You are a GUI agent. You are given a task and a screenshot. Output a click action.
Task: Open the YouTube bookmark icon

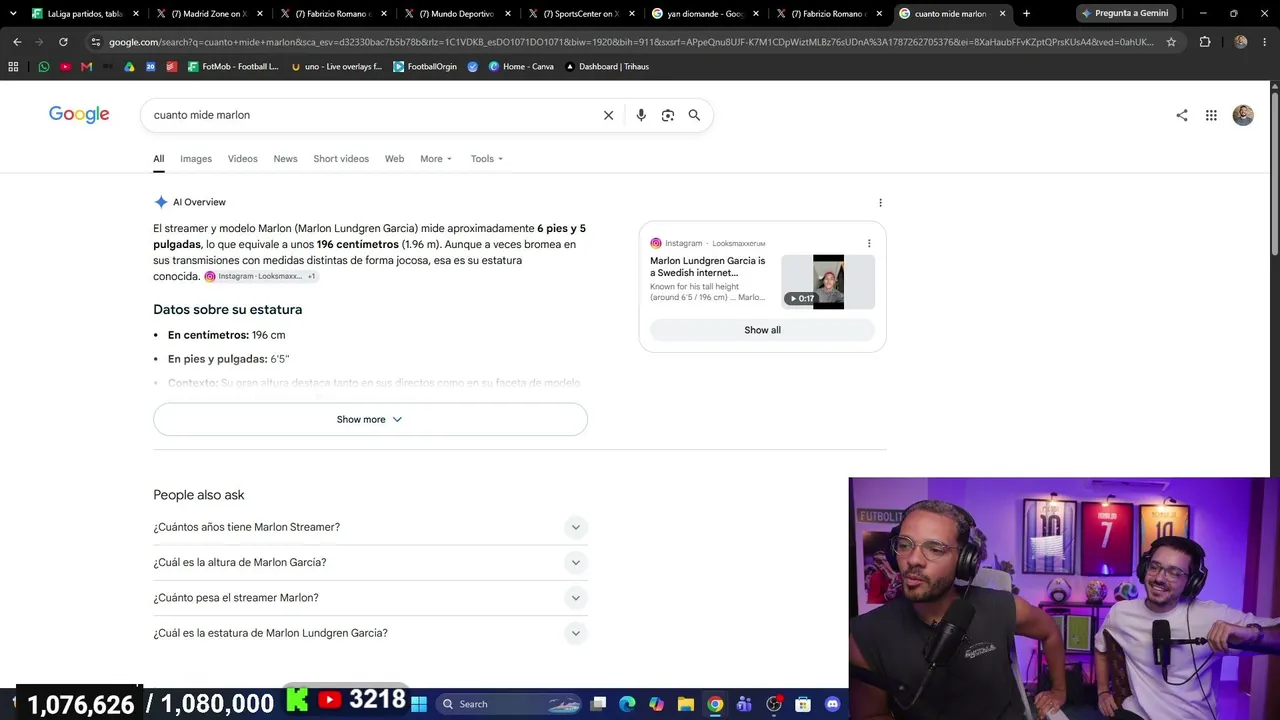click(x=65, y=66)
